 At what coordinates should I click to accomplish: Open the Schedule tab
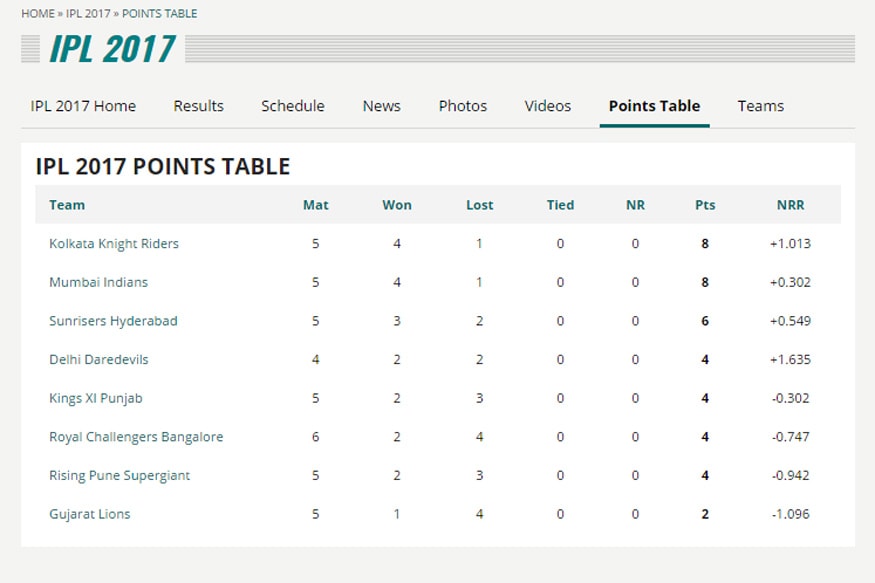(x=292, y=106)
